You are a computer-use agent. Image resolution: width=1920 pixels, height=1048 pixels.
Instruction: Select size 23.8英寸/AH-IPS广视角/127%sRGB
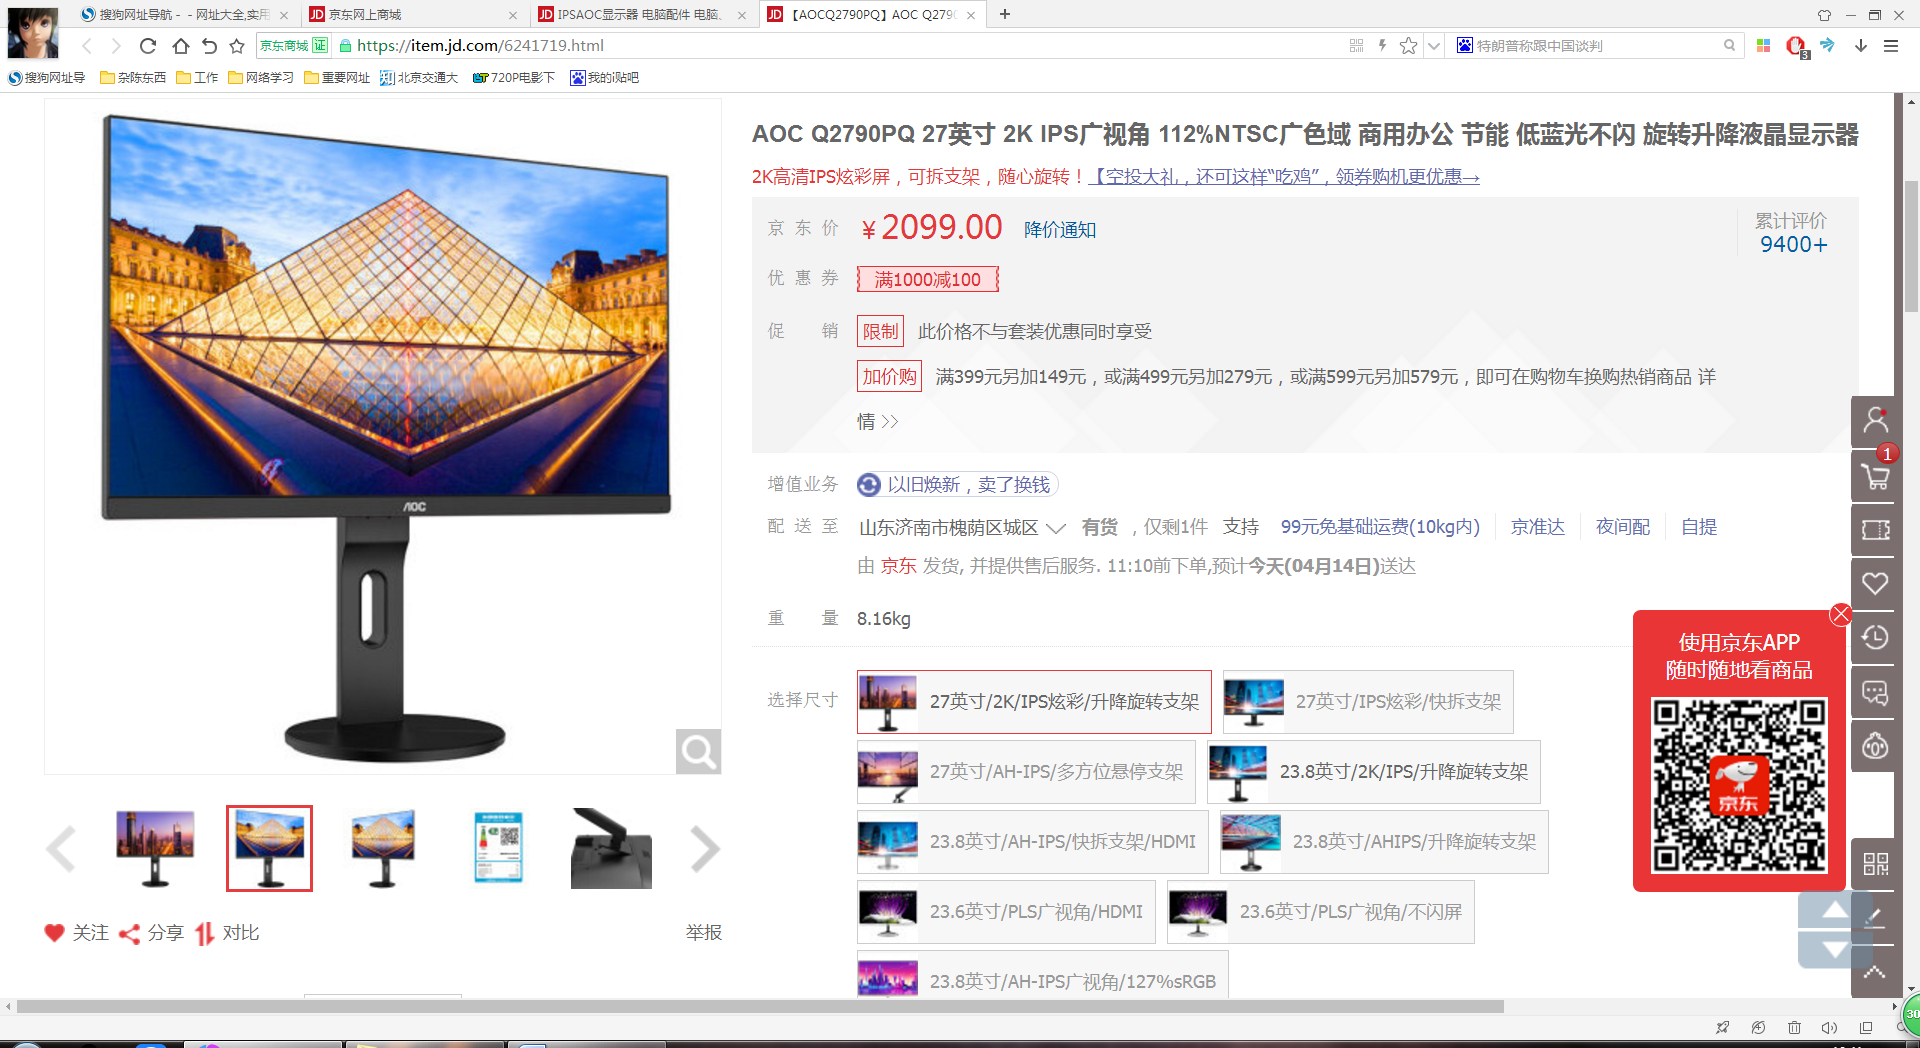click(1043, 974)
